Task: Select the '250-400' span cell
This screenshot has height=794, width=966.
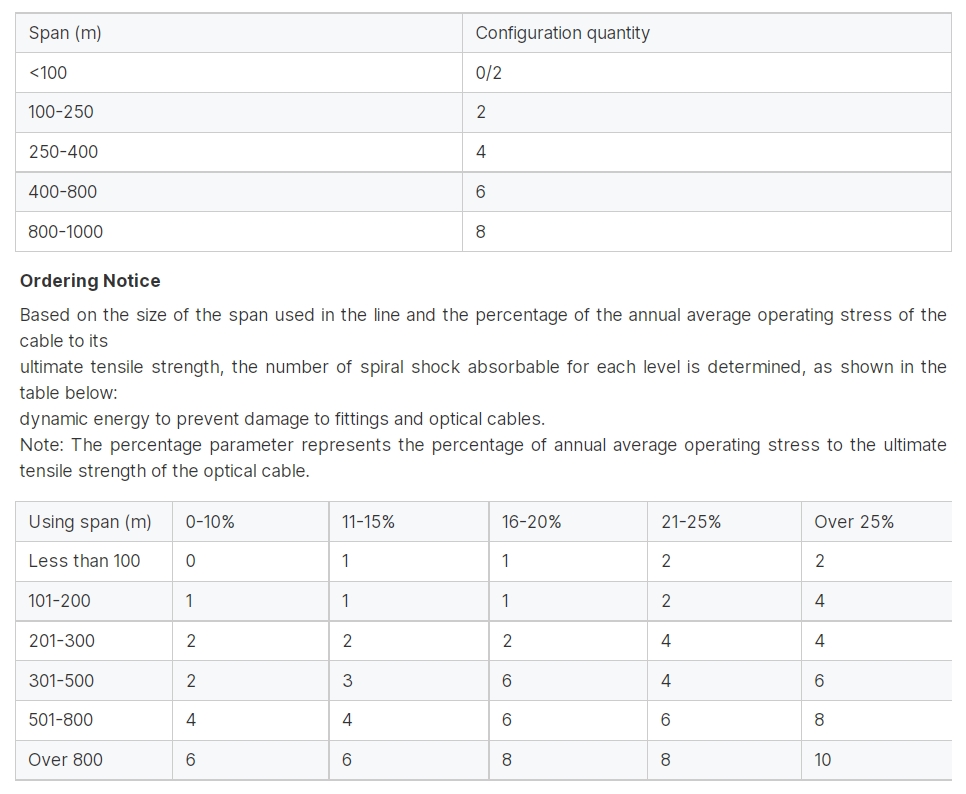Action: click(x=238, y=152)
